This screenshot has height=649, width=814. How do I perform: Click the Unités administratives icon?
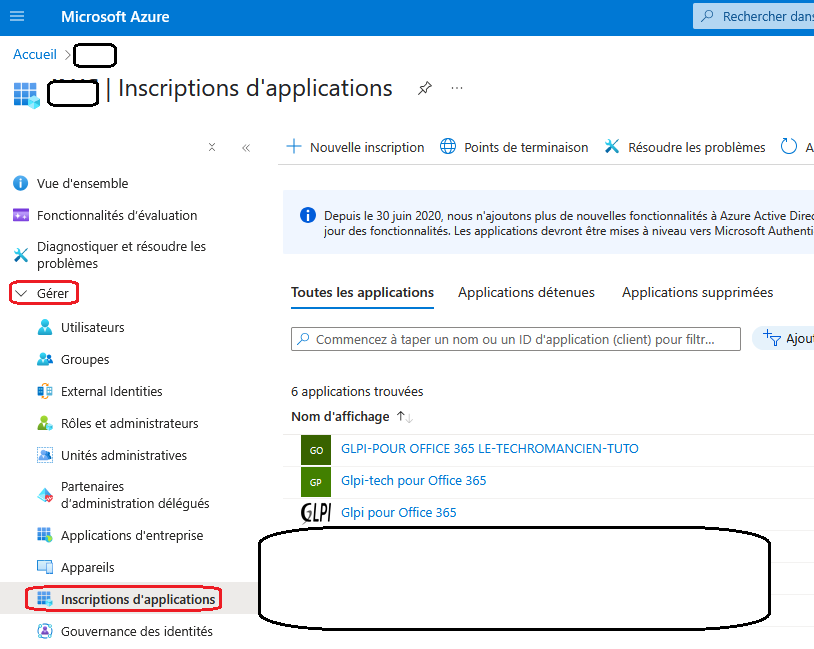point(45,455)
